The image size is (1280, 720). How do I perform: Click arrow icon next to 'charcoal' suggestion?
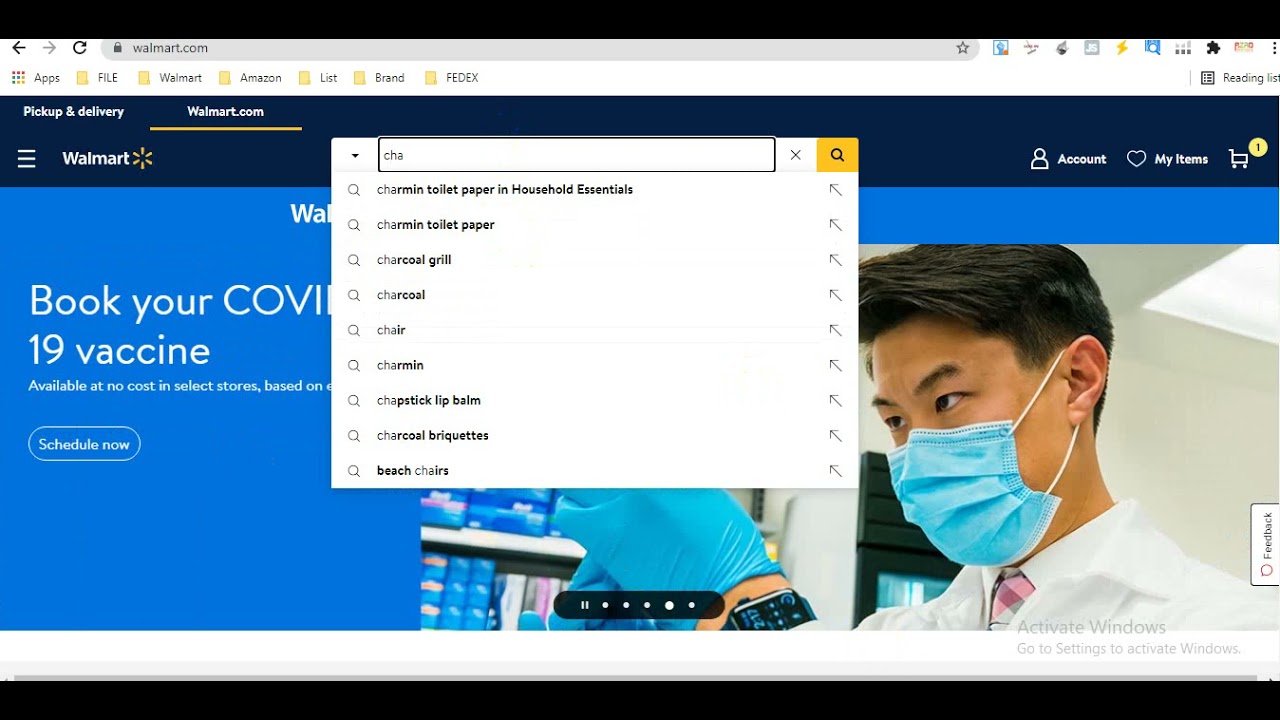pos(835,295)
